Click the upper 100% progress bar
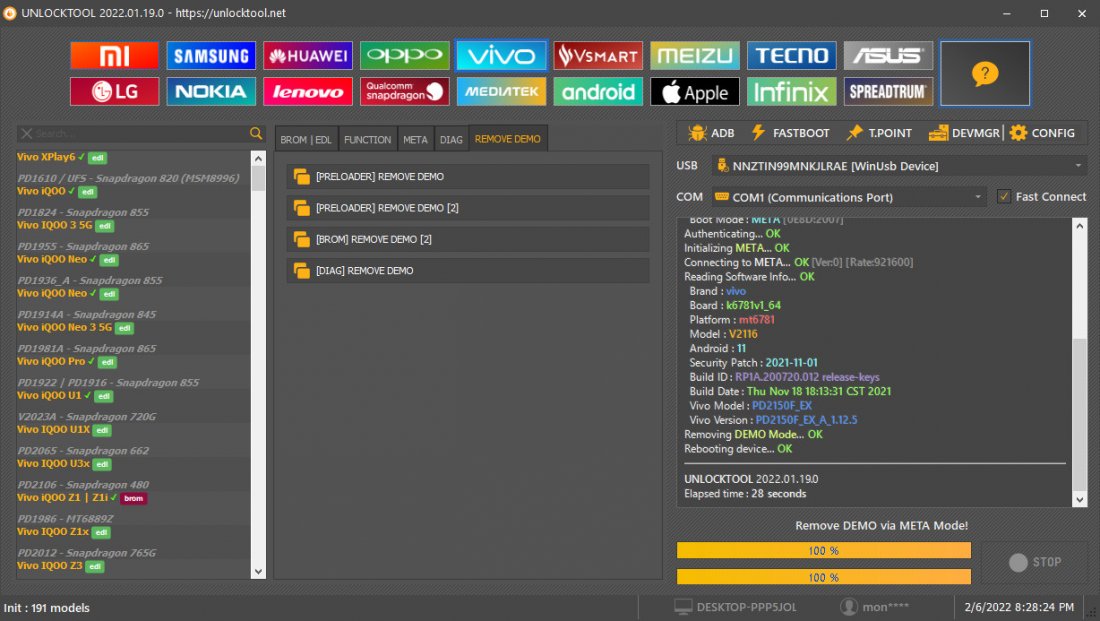 point(824,551)
